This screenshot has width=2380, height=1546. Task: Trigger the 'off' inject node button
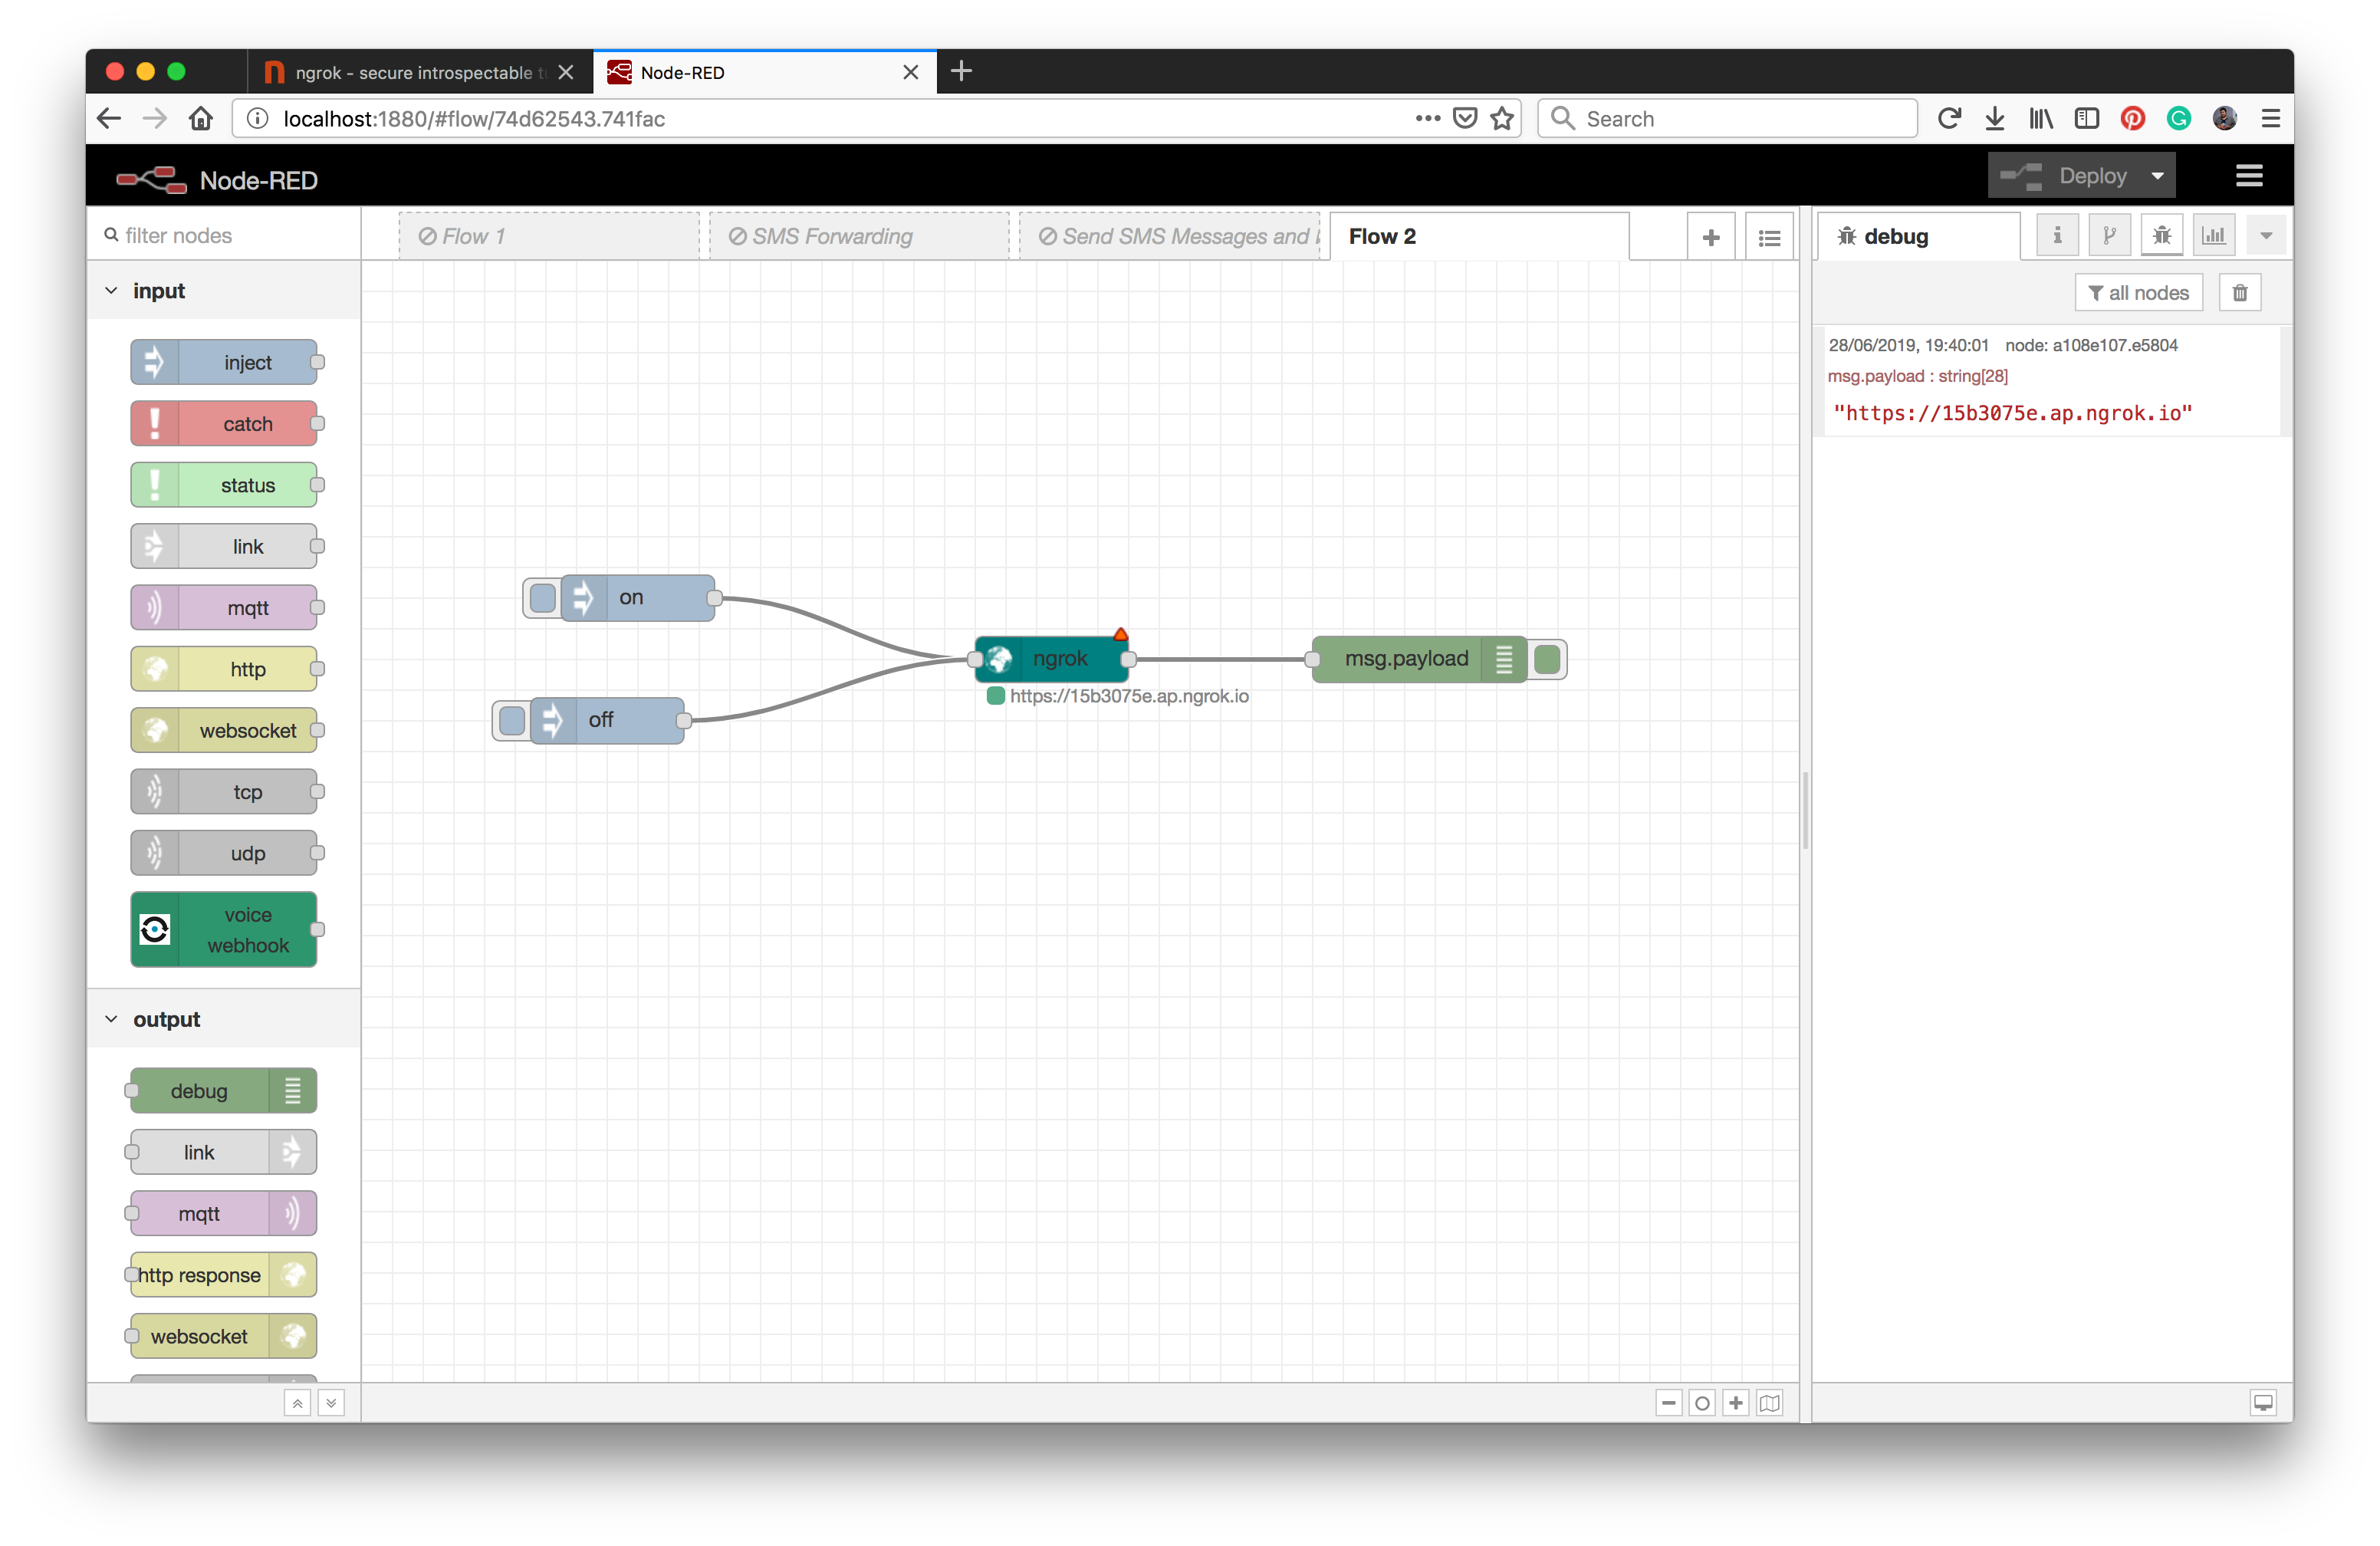[x=512, y=720]
